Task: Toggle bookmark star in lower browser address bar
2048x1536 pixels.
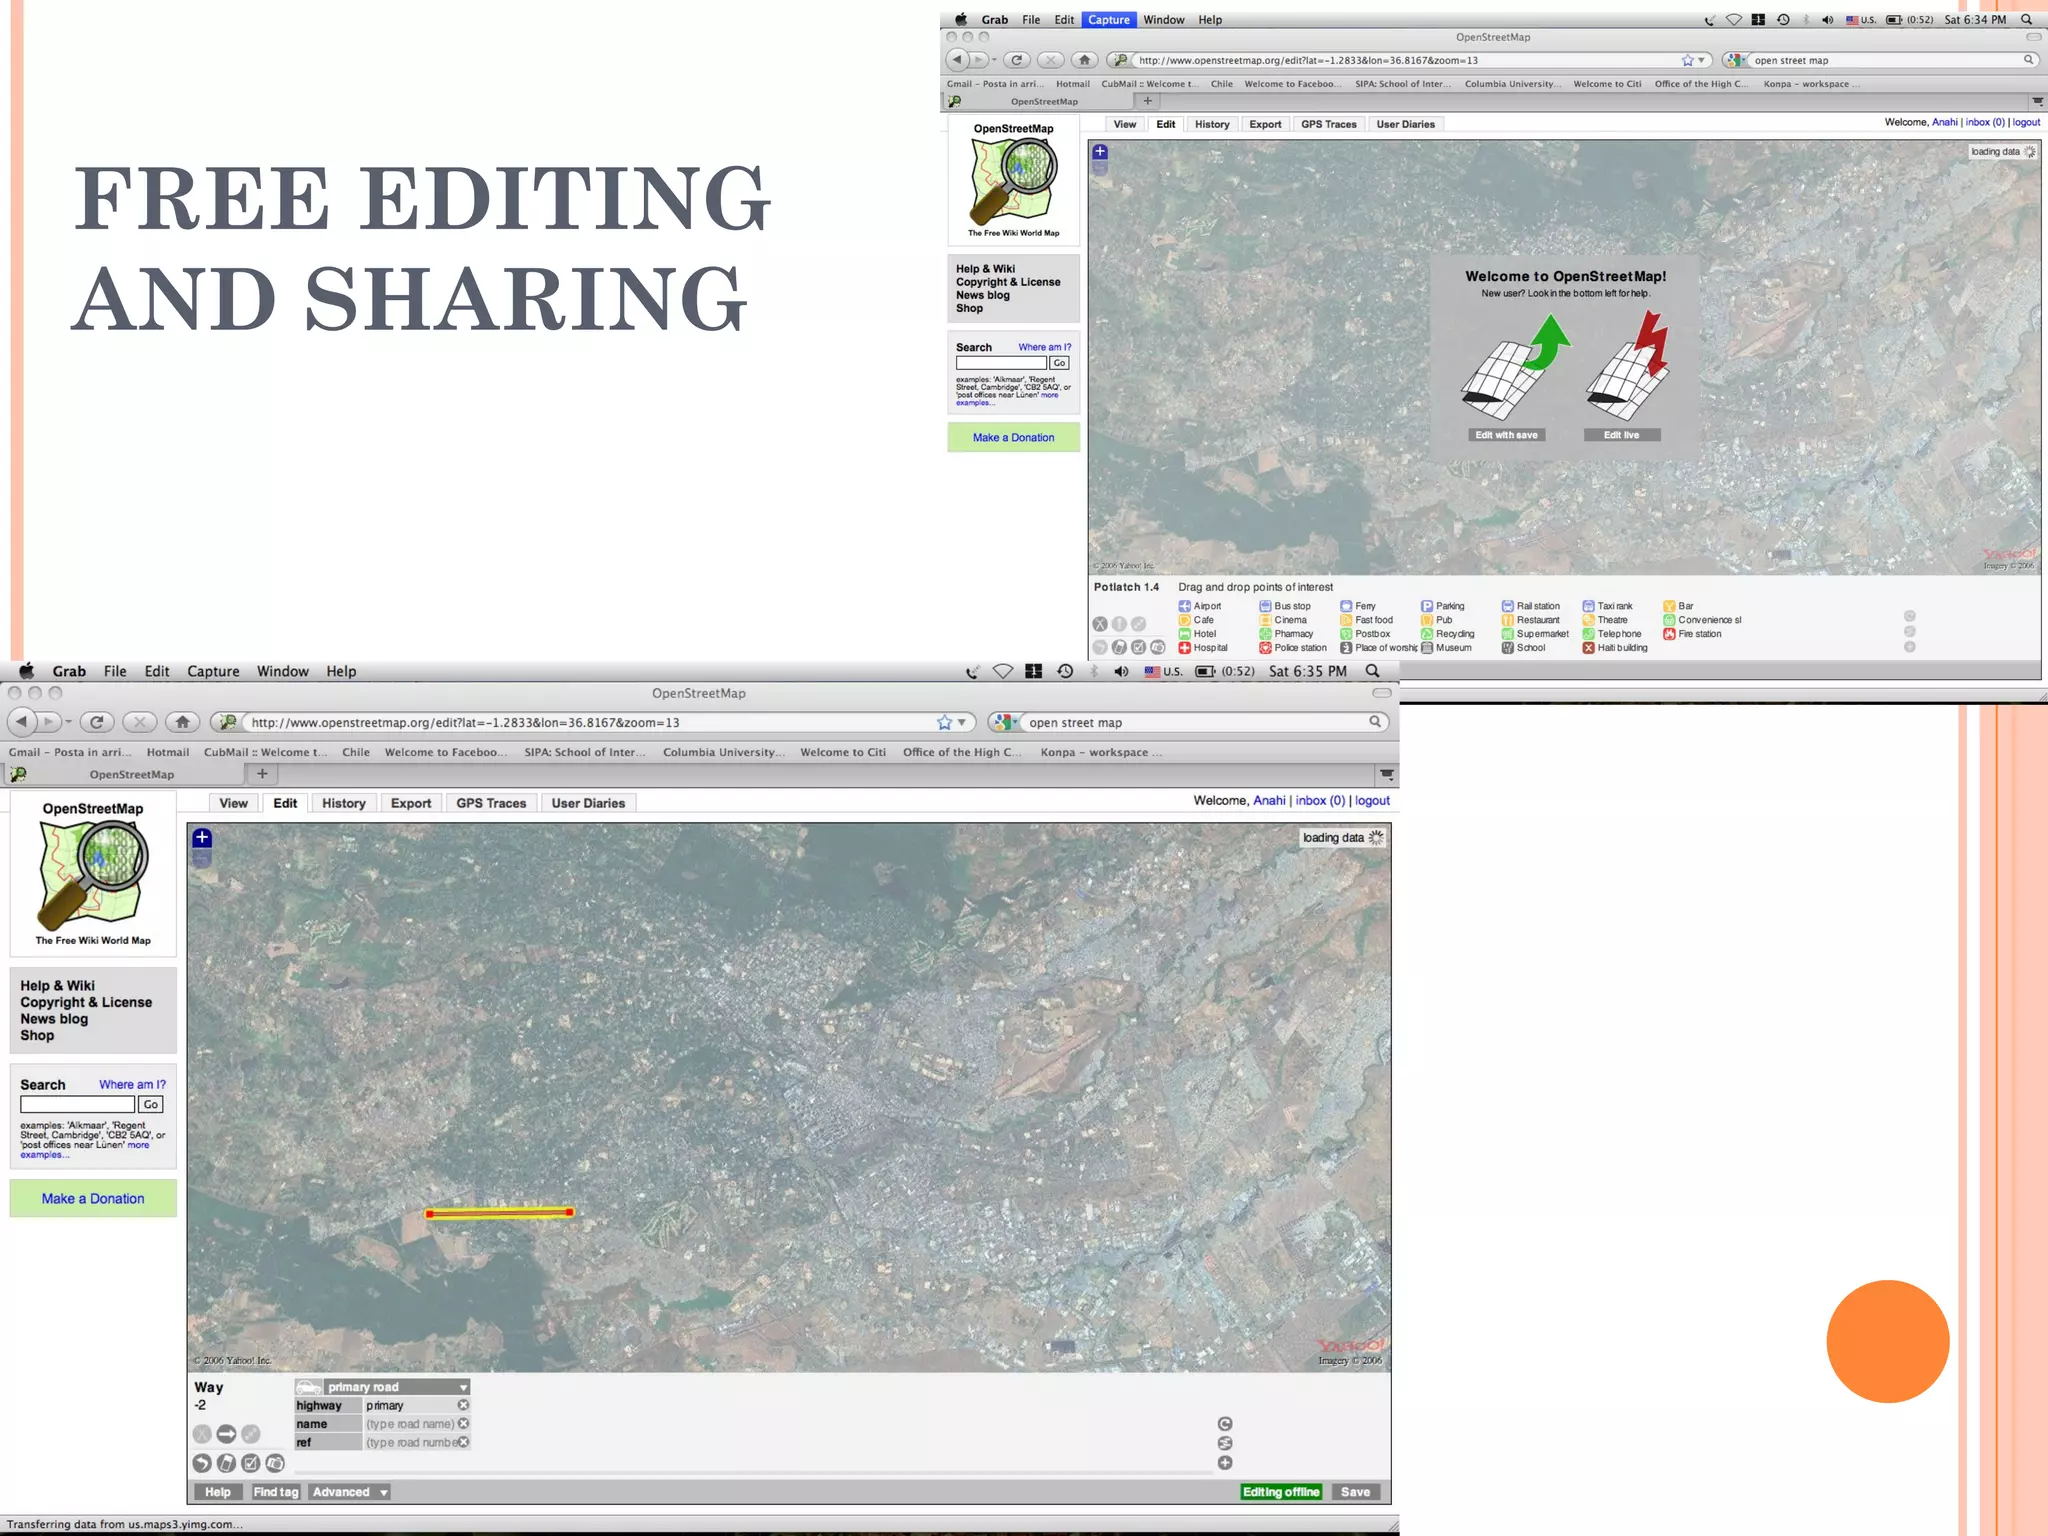Action: point(944,722)
